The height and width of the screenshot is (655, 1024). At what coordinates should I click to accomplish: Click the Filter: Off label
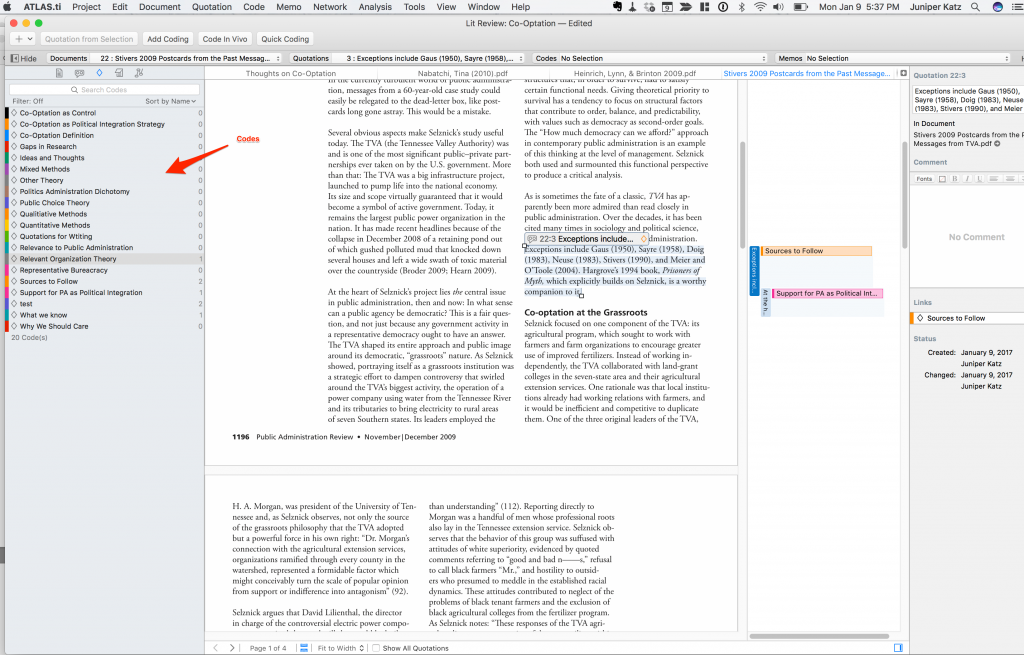pyautogui.click(x=27, y=101)
